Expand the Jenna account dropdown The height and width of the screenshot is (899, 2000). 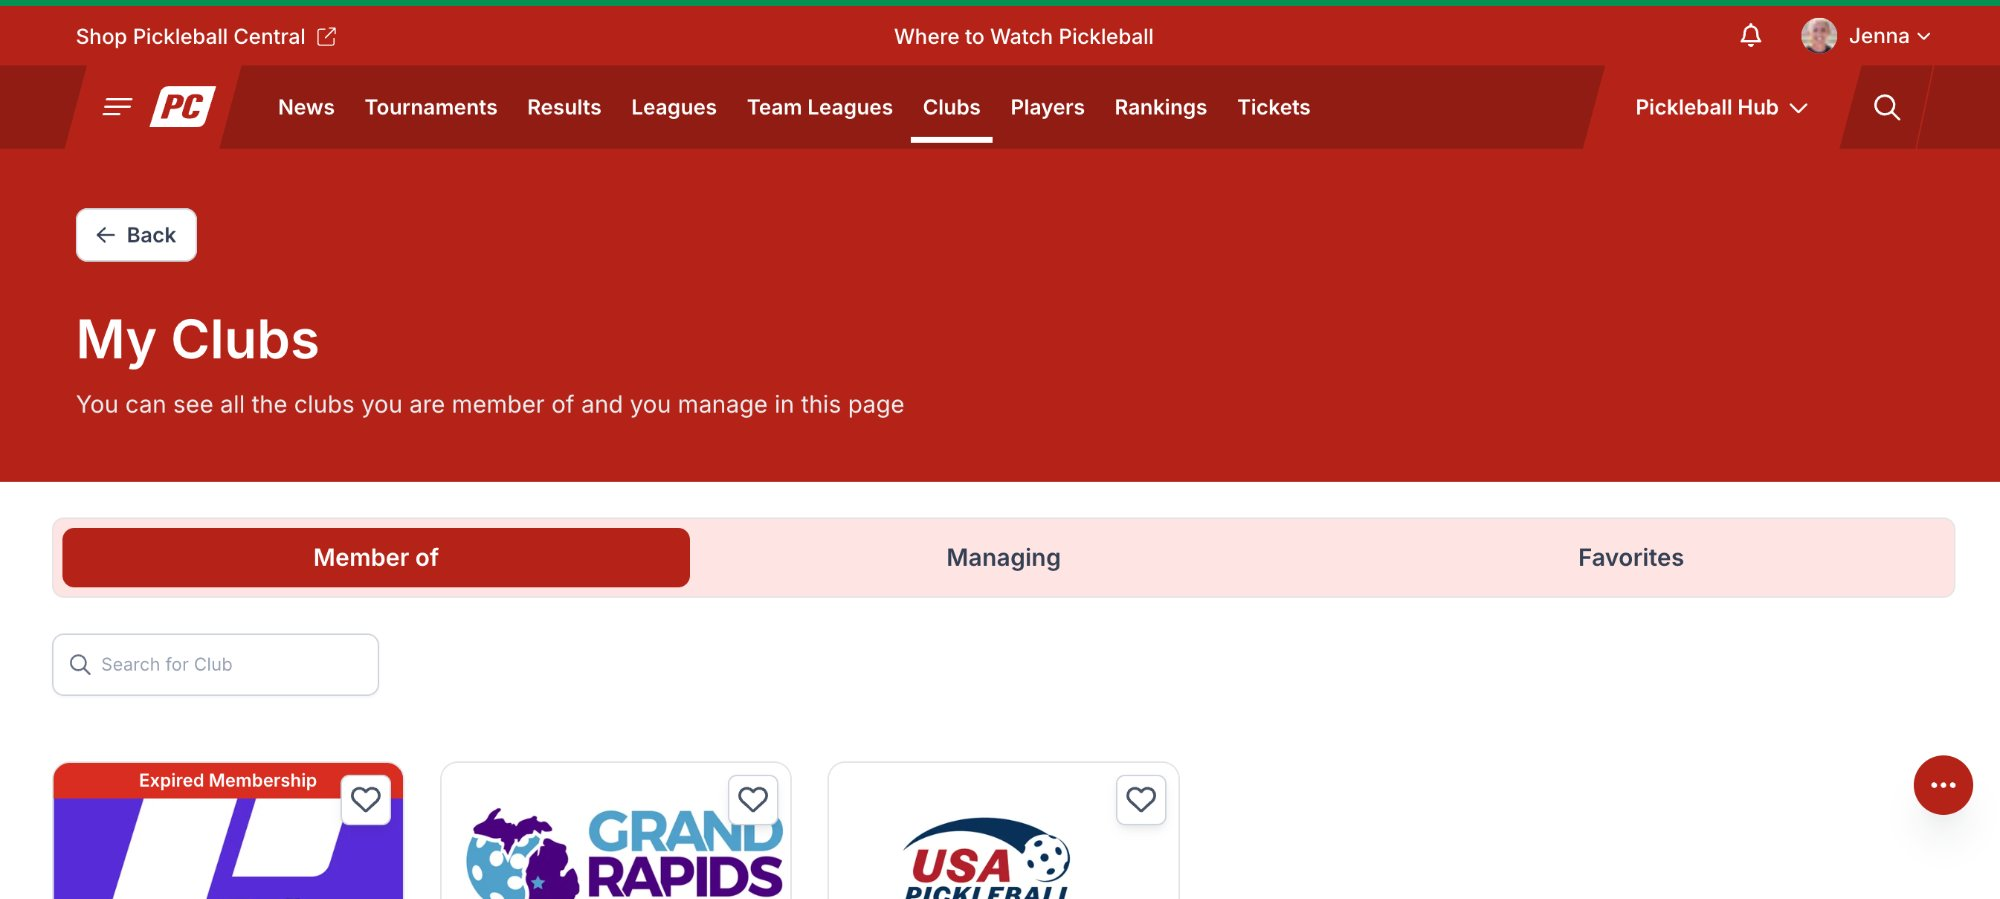pyautogui.click(x=1889, y=36)
